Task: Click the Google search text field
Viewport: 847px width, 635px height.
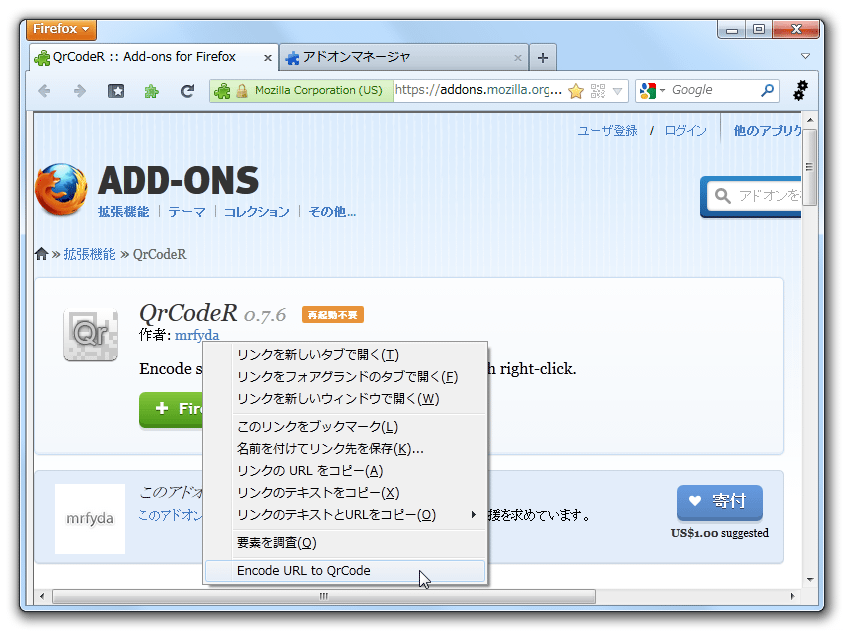Action: [x=713, y=90]
